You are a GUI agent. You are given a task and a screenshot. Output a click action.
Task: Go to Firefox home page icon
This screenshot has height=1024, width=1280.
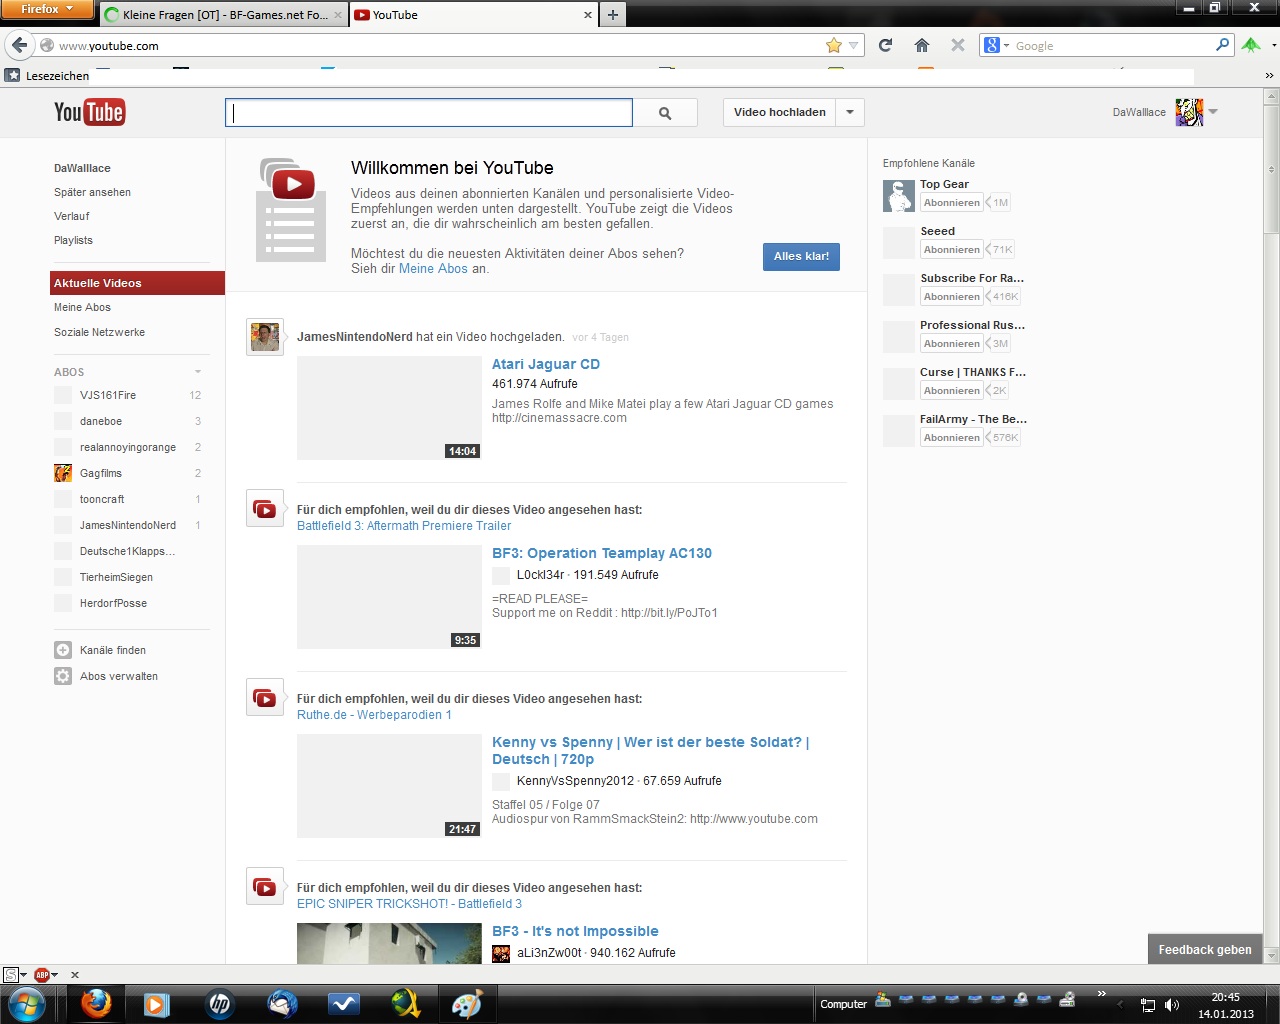click(922, 45)
